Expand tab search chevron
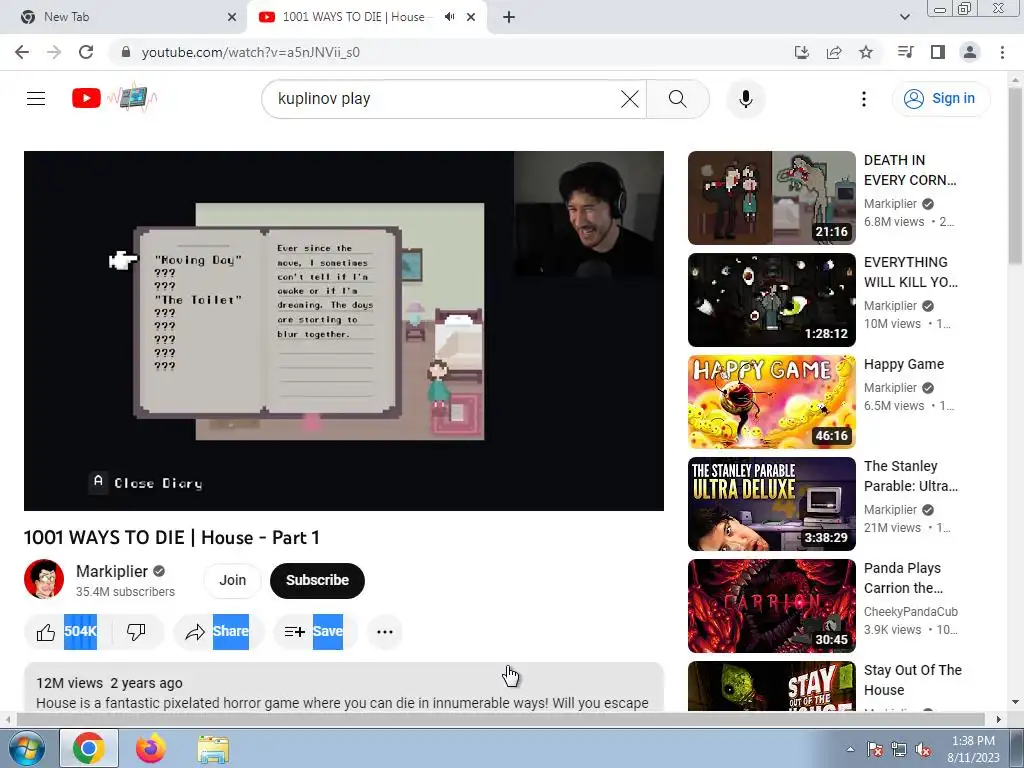The height and width of the screenshot is (768, 1024). point(904,17)
